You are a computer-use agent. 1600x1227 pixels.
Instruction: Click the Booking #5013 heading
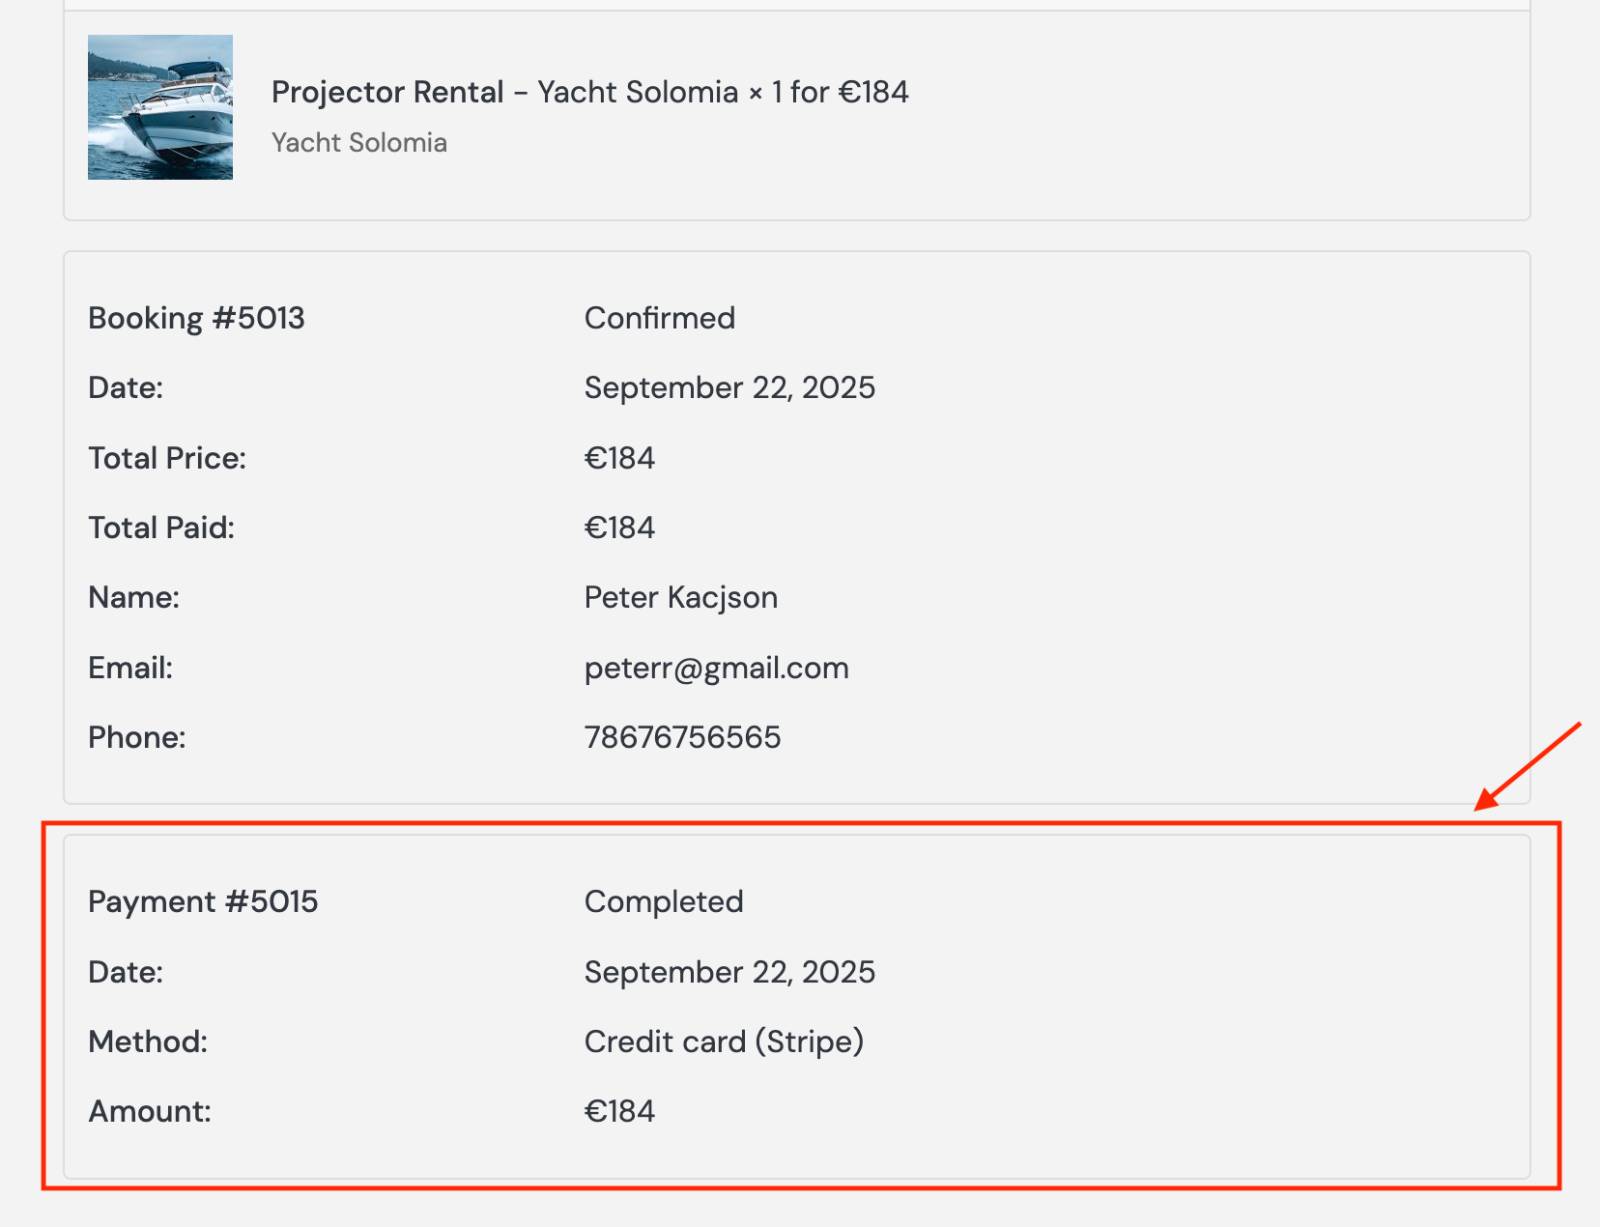click(x=196, y=318)
